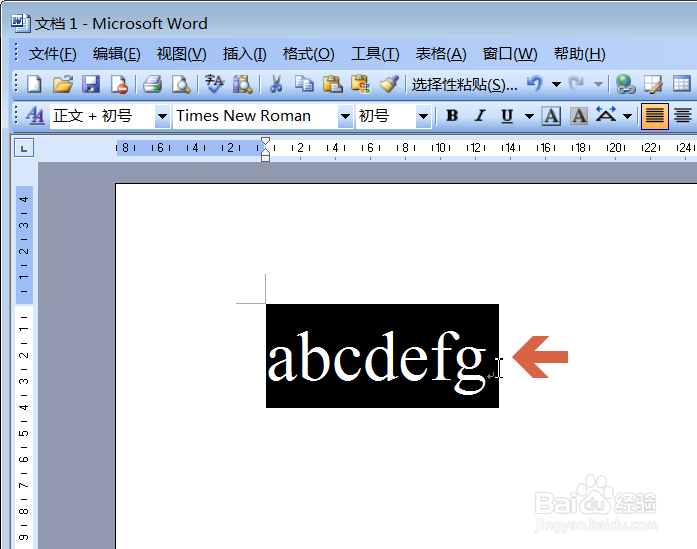Open the 帮助(H) menu
This screenshot has height=549, width=697.
point(579,54)
